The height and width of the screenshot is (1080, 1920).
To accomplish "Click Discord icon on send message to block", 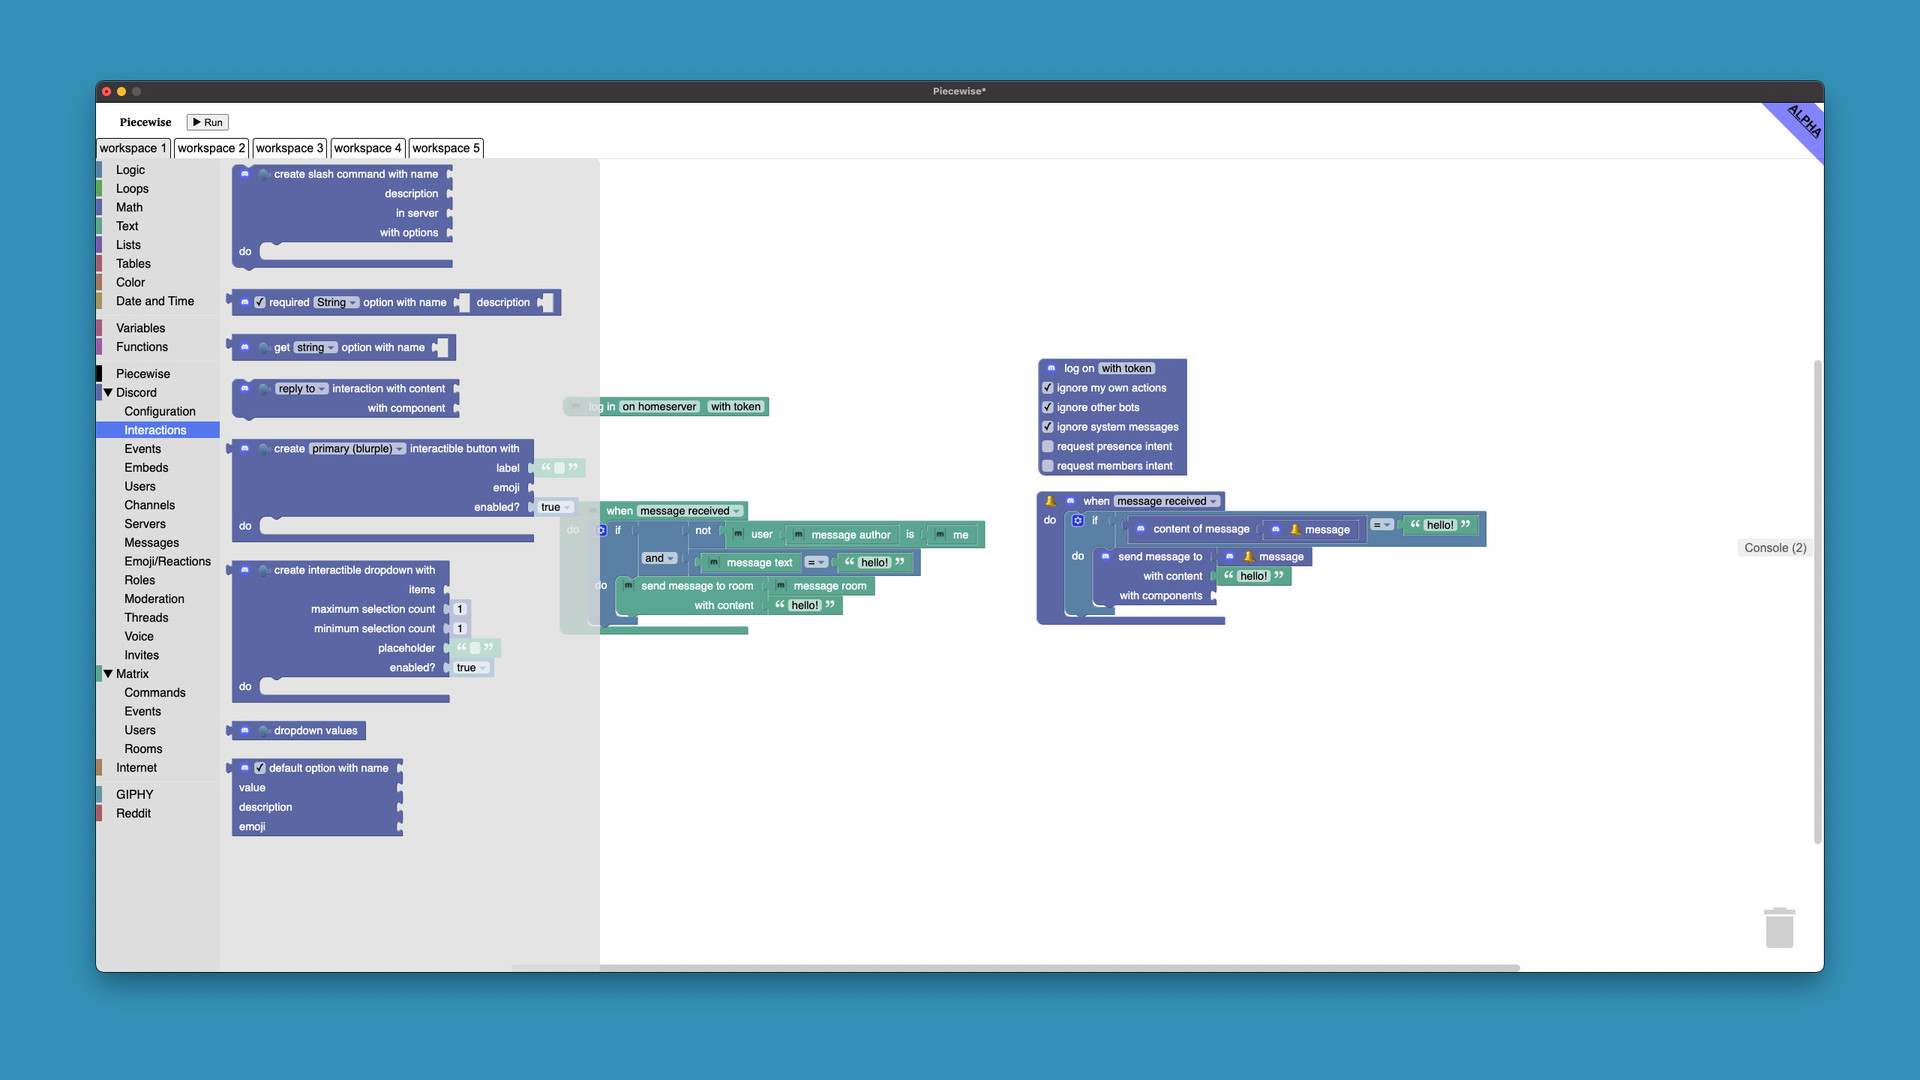I will click(1105, 557).
